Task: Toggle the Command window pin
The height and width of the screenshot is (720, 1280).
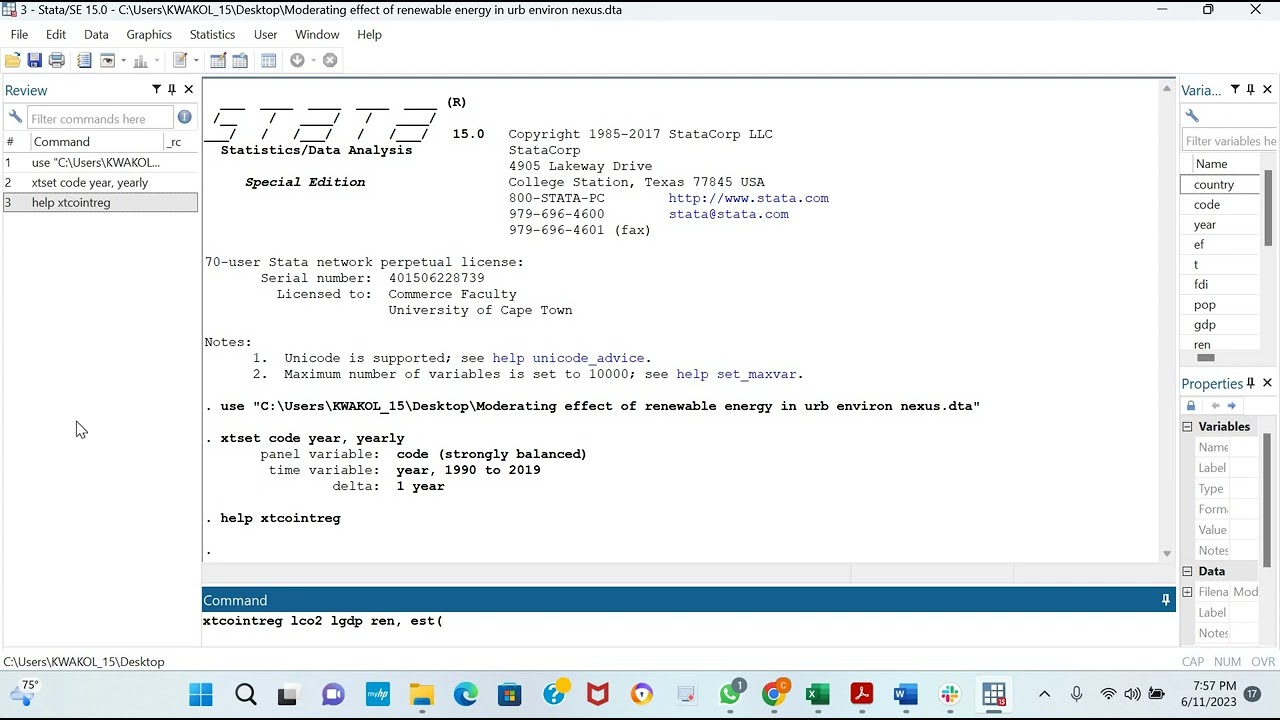Action: [x=1166, y=600]
